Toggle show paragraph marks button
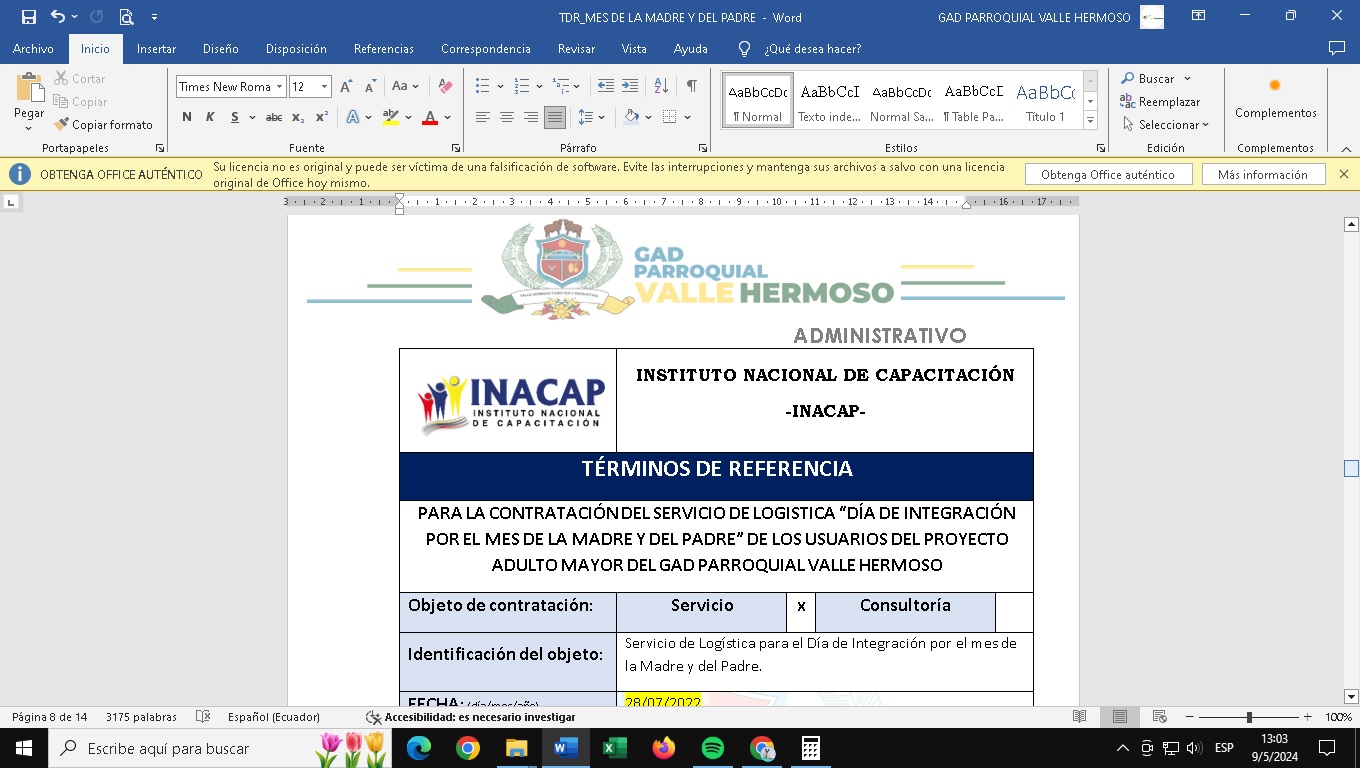This screenshot has width=1360, height=768. click(691, 87)
